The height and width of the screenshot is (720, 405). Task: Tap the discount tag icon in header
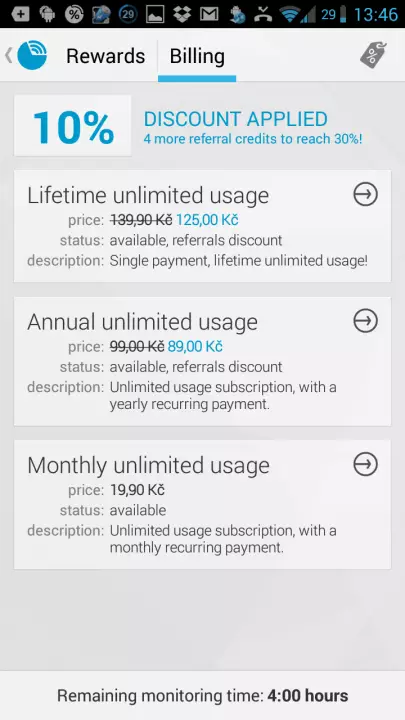tap(373, 55)
